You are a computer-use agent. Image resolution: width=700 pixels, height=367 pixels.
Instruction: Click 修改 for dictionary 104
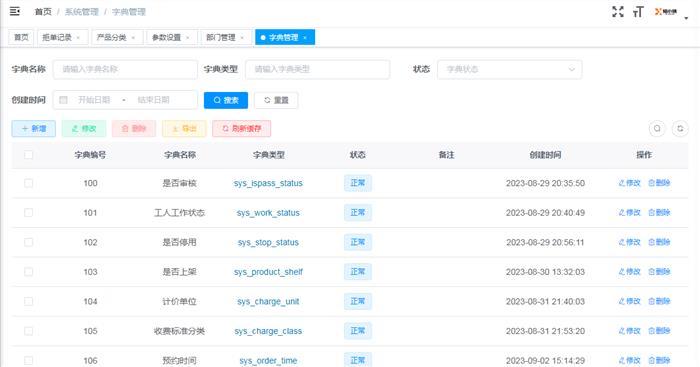(x=629, y=301)
